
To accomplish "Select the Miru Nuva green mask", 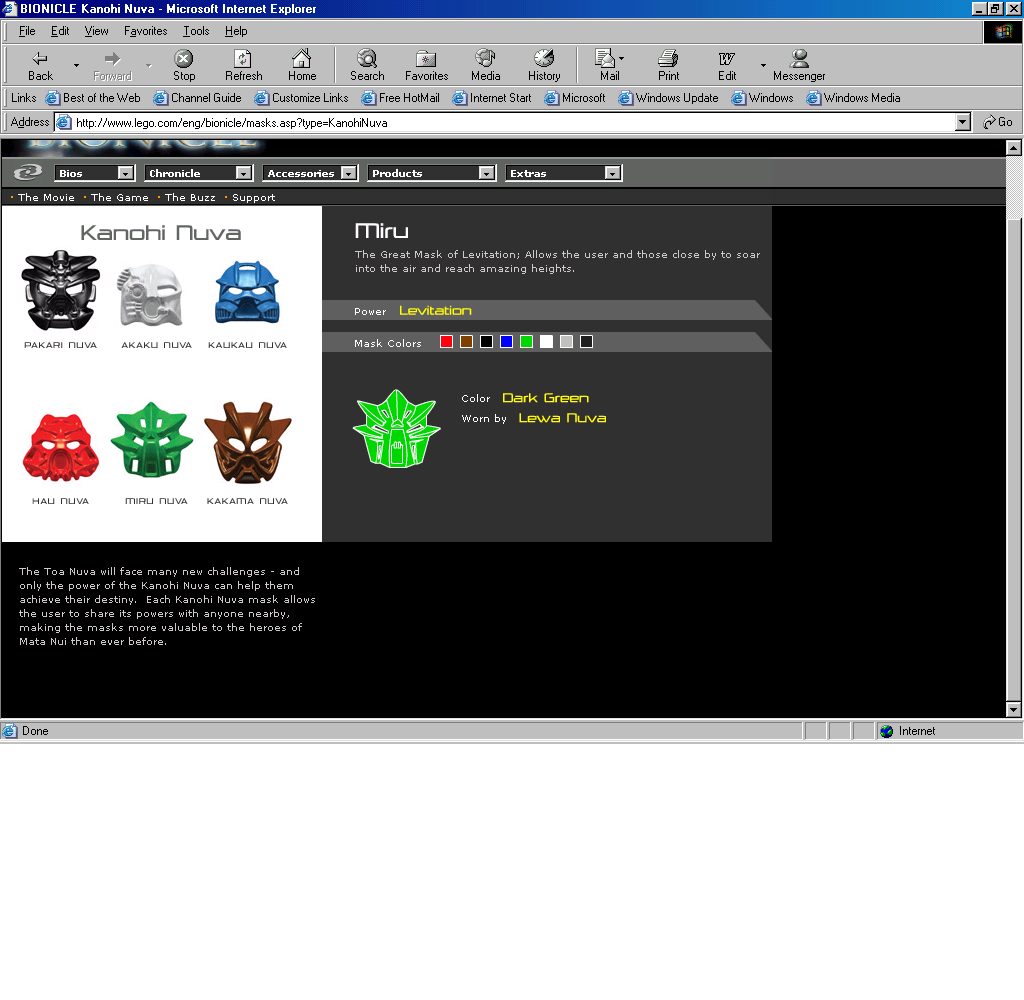I will click(152, 440).
